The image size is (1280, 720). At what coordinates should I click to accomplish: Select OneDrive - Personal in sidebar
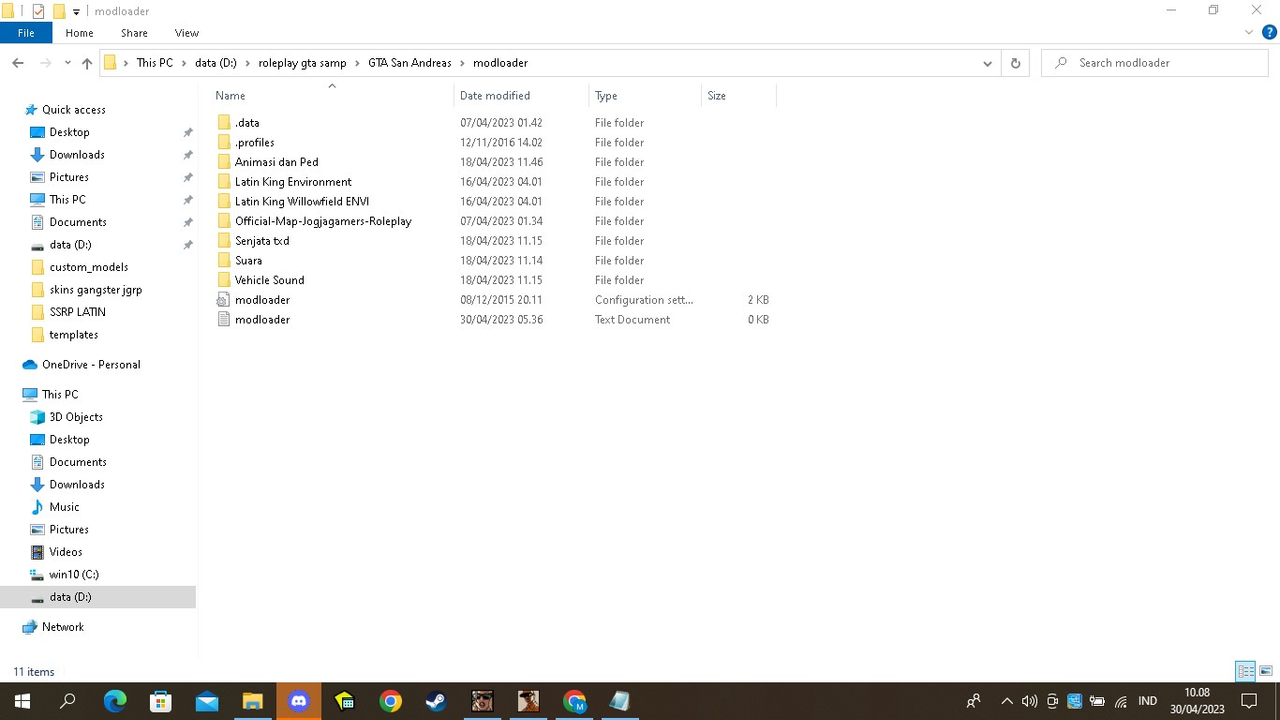click(91, 365)
